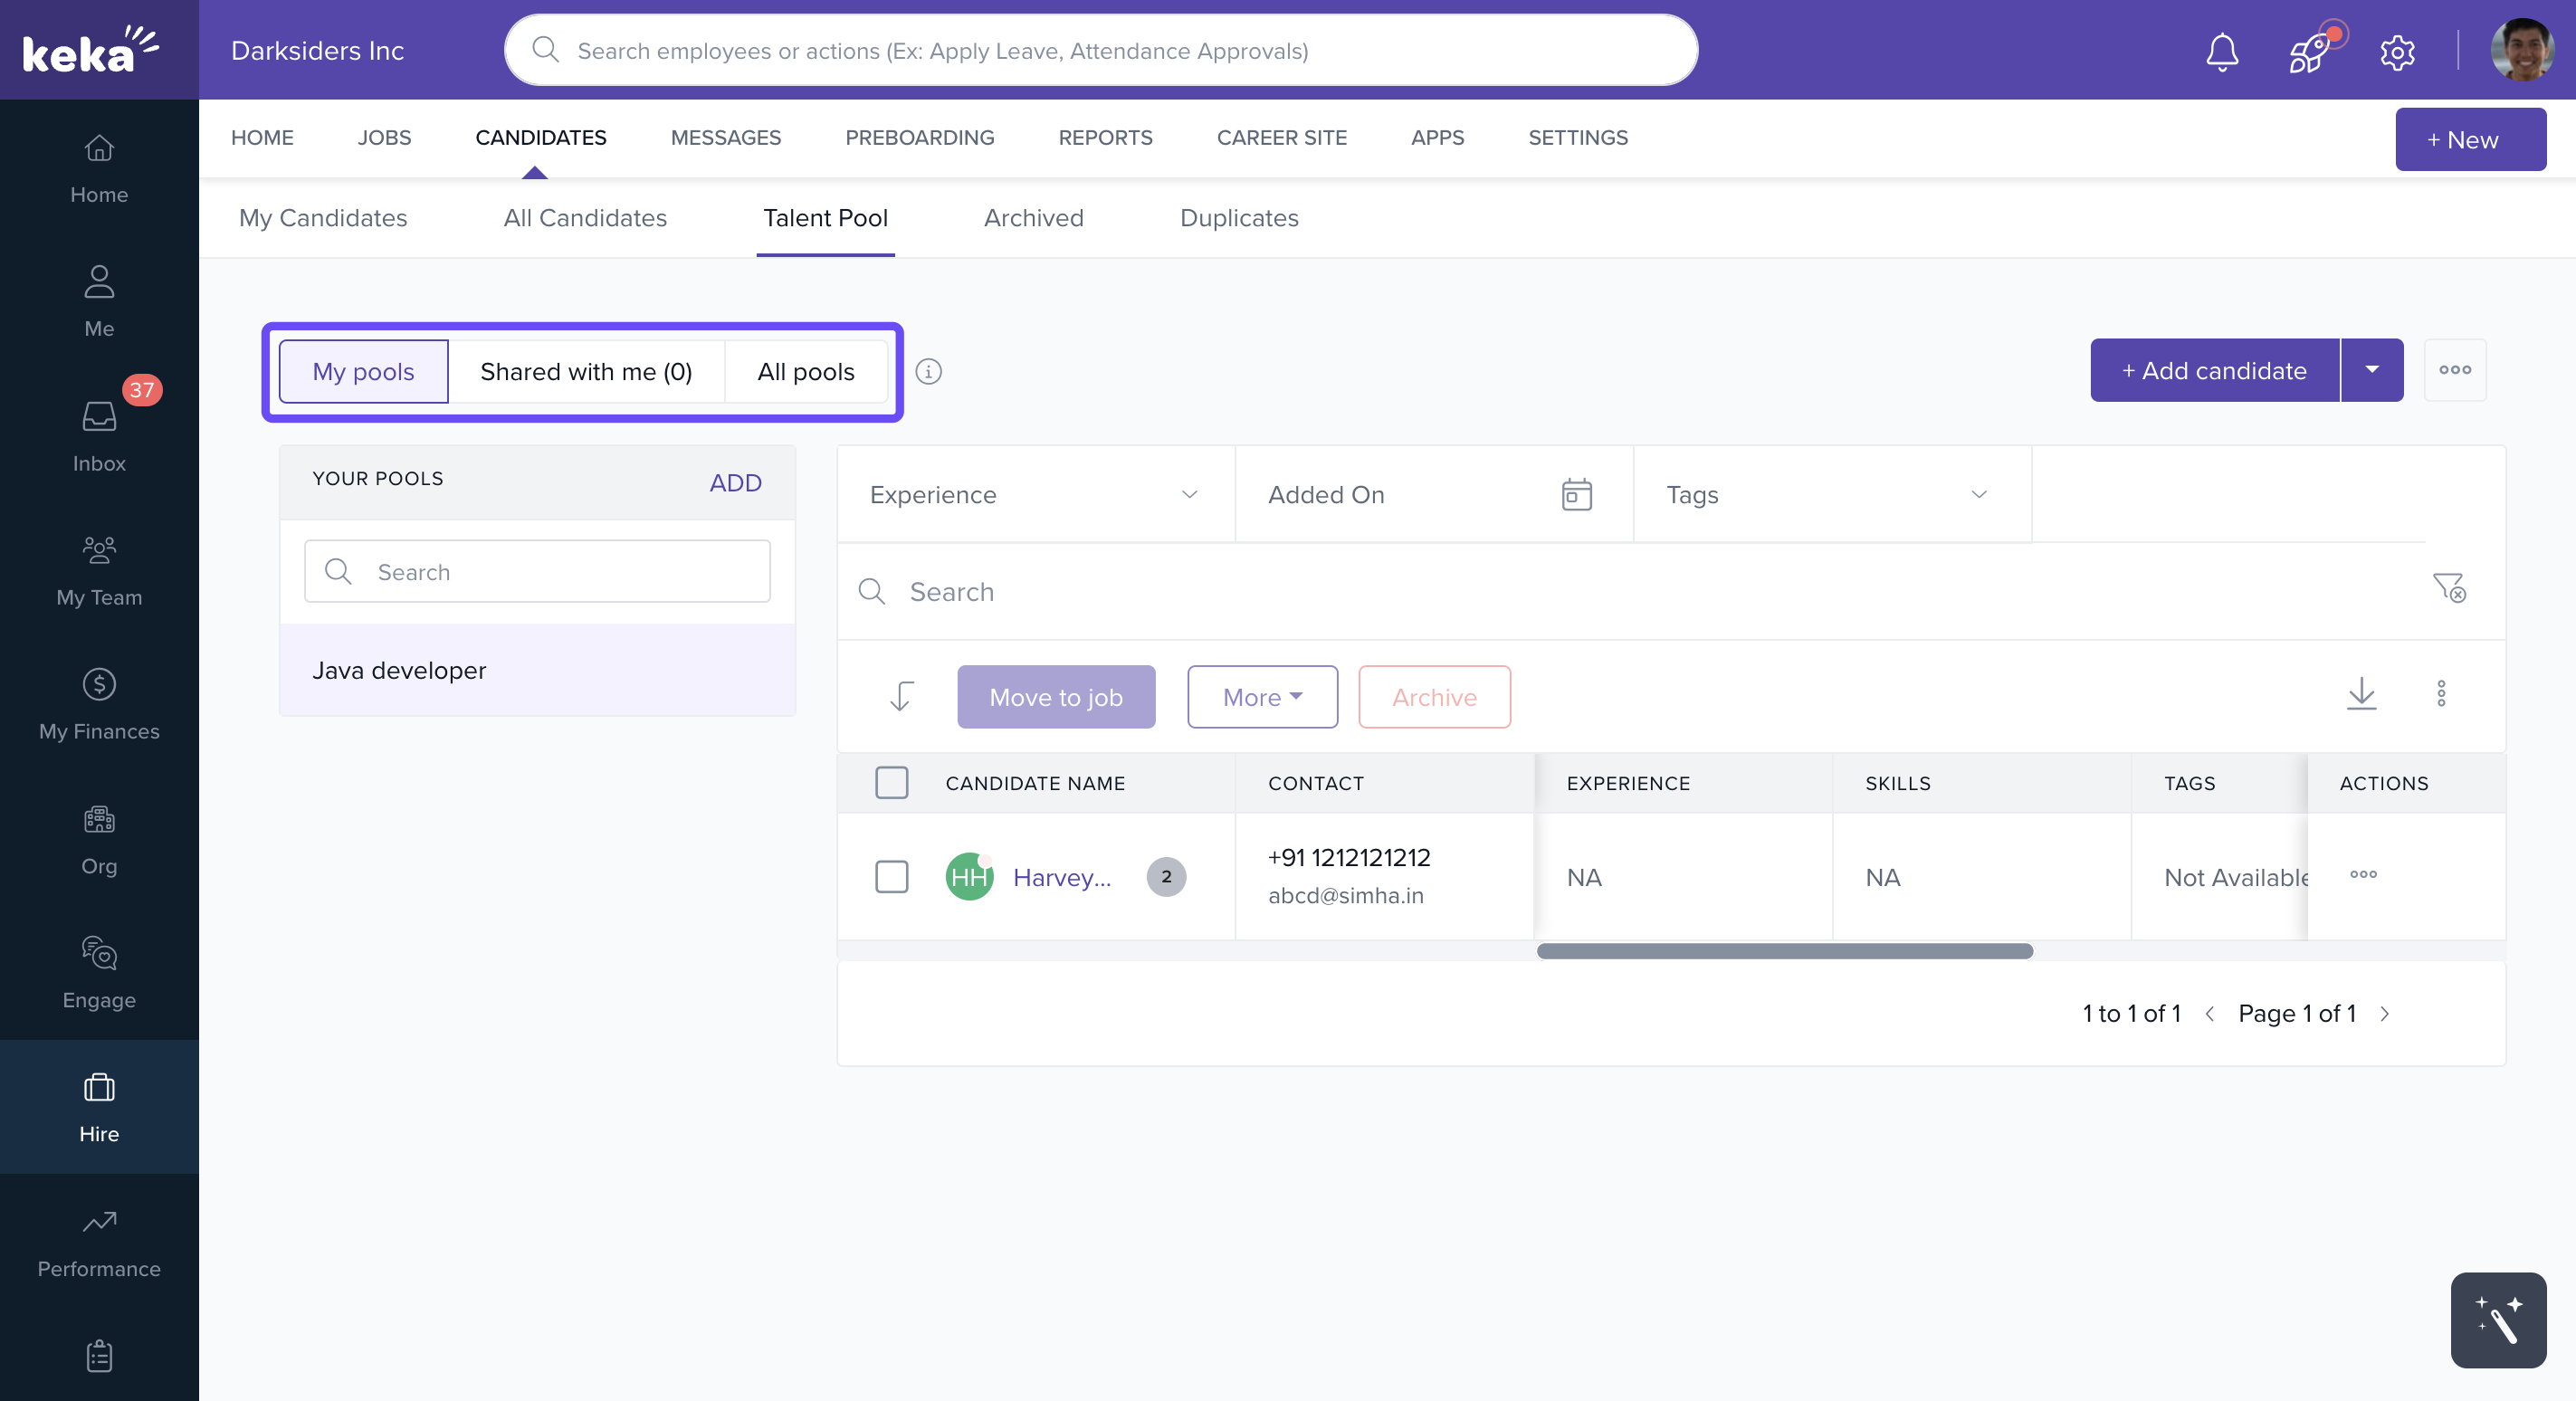Image resolution: width=2576 pixels, height=1401 pixels.
Task: Switch to the Archived tab
Action: point(1033,218)
